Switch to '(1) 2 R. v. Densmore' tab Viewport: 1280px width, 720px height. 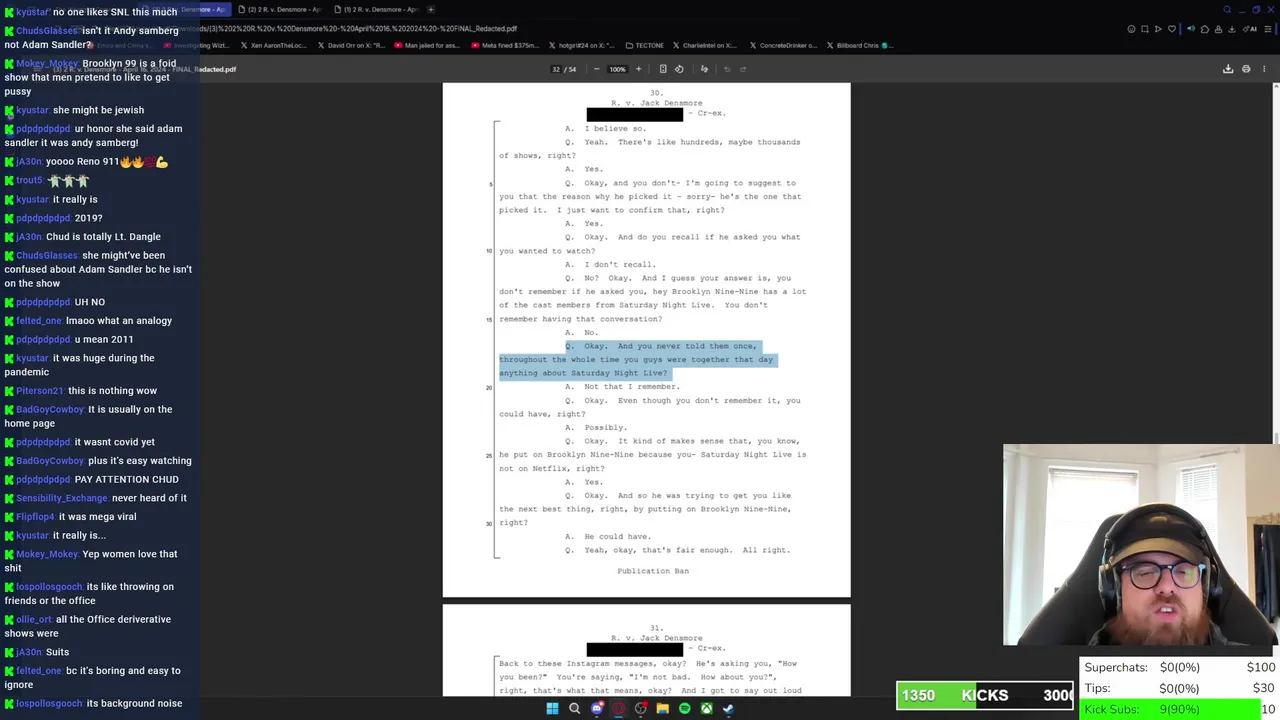pyautogui.click(x=377, y=9)
